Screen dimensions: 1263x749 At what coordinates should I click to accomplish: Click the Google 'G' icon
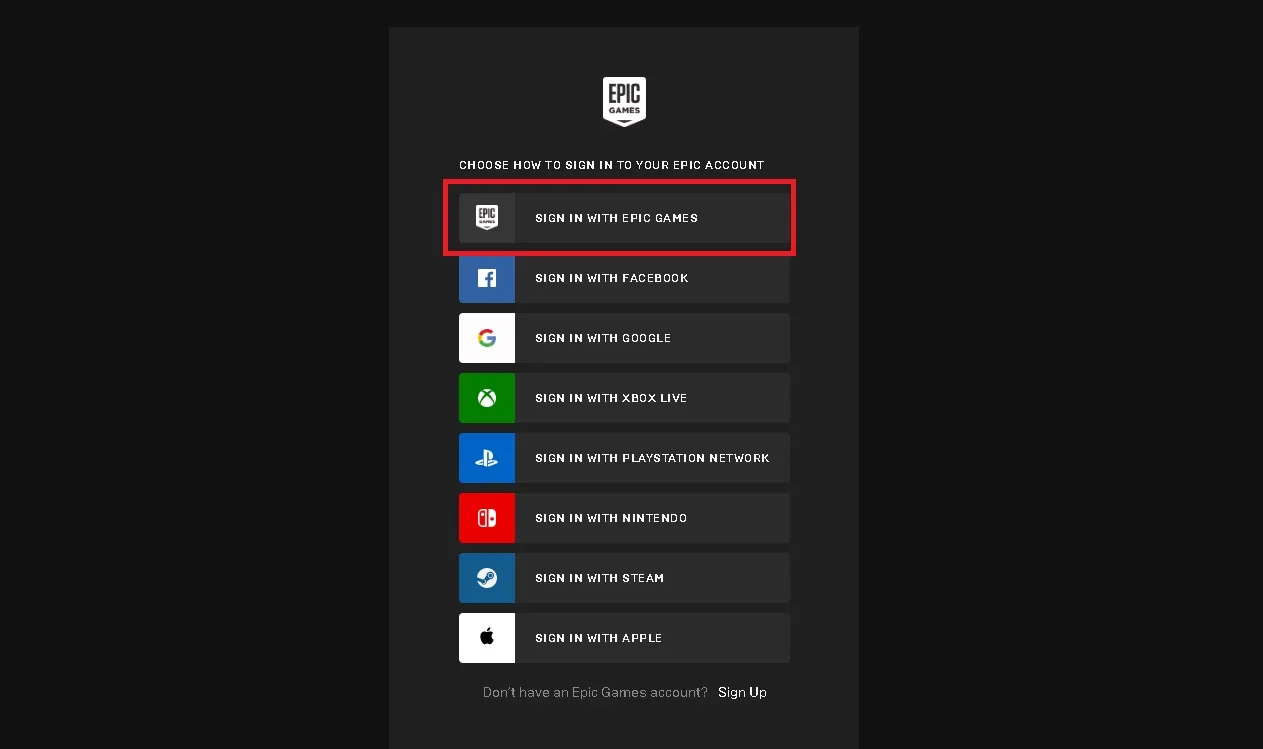tap(487, 338)
